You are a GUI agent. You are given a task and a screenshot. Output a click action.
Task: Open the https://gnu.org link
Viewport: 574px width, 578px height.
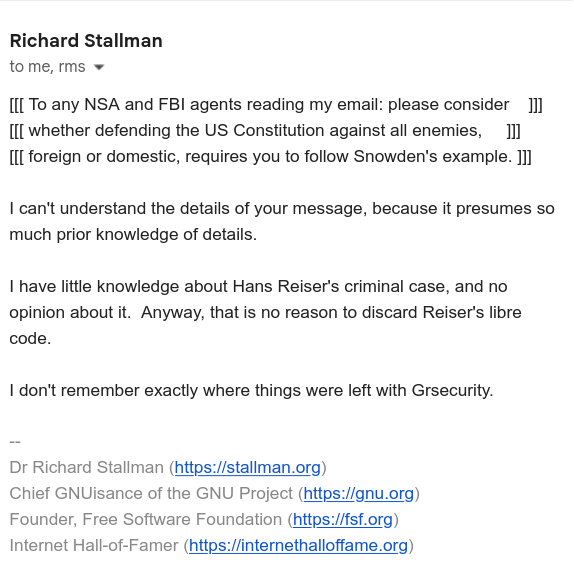click(x=358, y=493)
